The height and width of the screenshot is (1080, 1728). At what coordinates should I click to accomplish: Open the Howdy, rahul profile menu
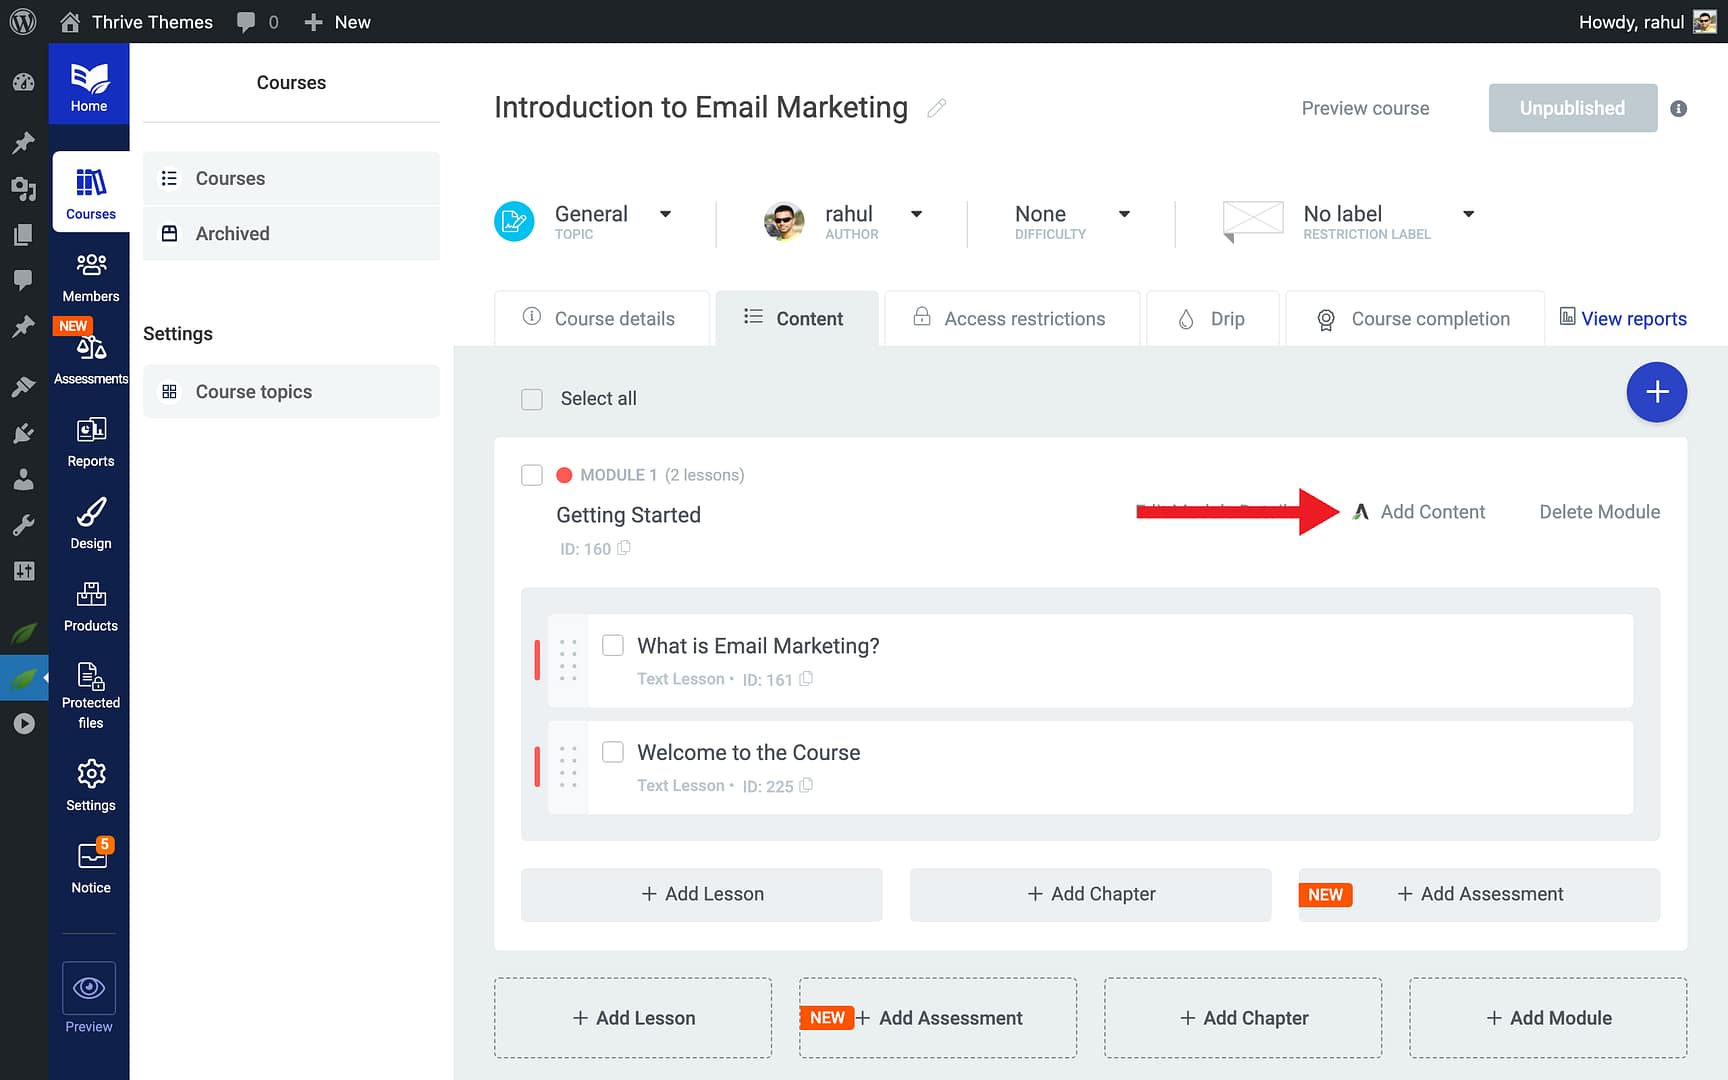click(x=1634, y=21)
